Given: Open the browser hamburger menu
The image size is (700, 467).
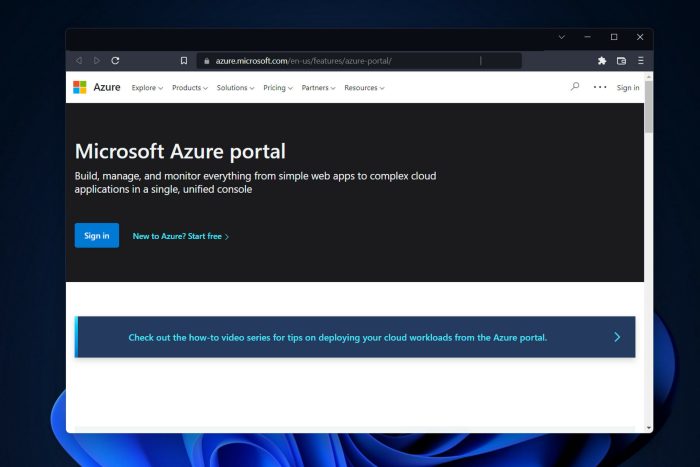Looking at the screenshot, I should 641,61.
